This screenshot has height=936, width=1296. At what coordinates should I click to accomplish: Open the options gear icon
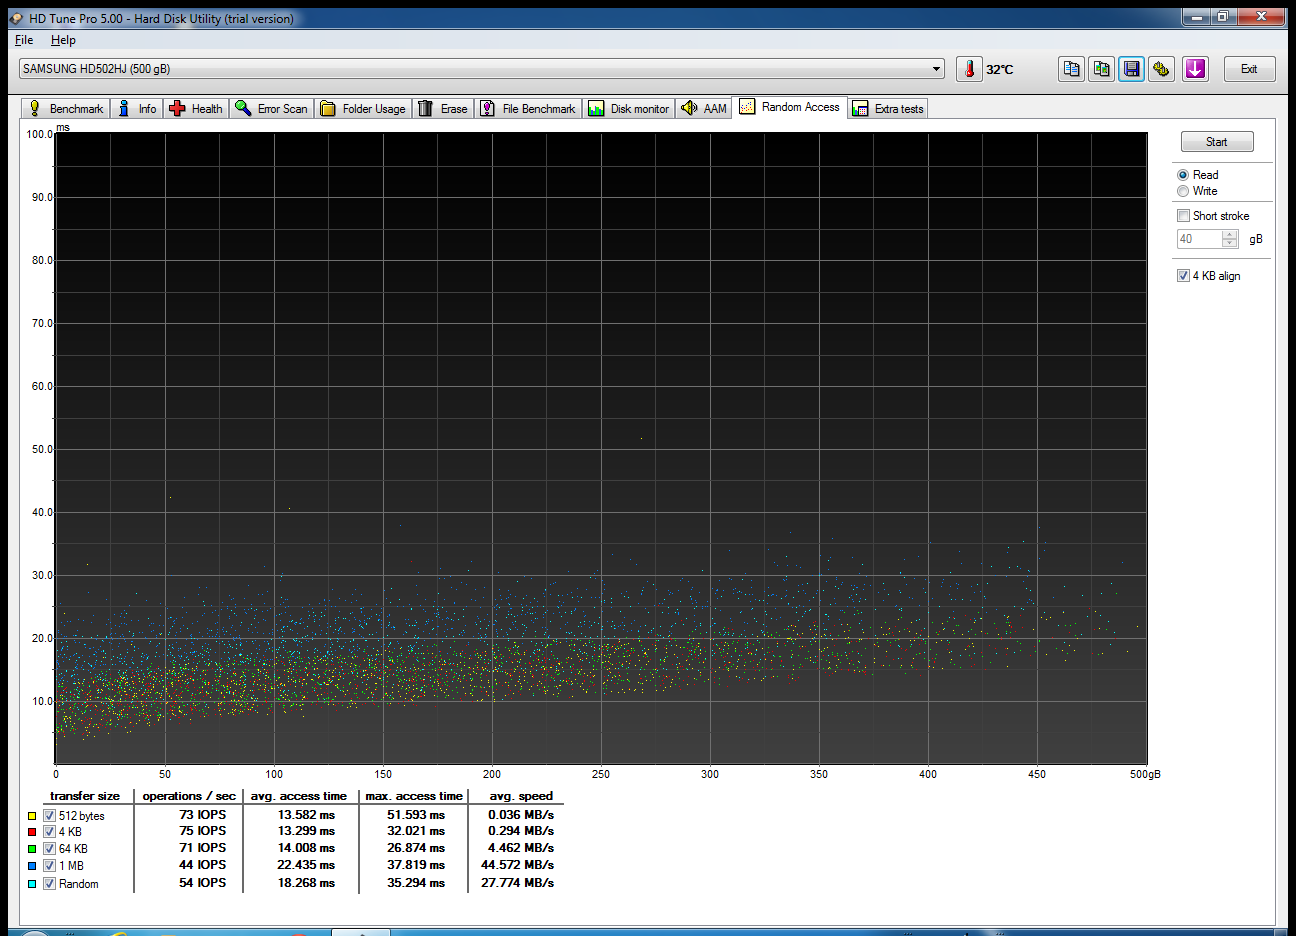click(x=1161, y=69)
